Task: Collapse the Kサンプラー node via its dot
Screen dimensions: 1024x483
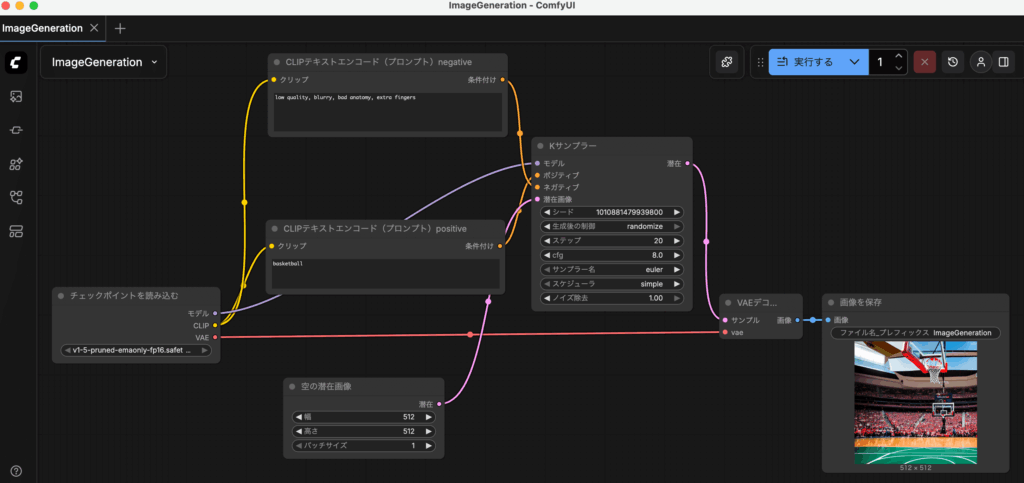Action: point(540,146)
